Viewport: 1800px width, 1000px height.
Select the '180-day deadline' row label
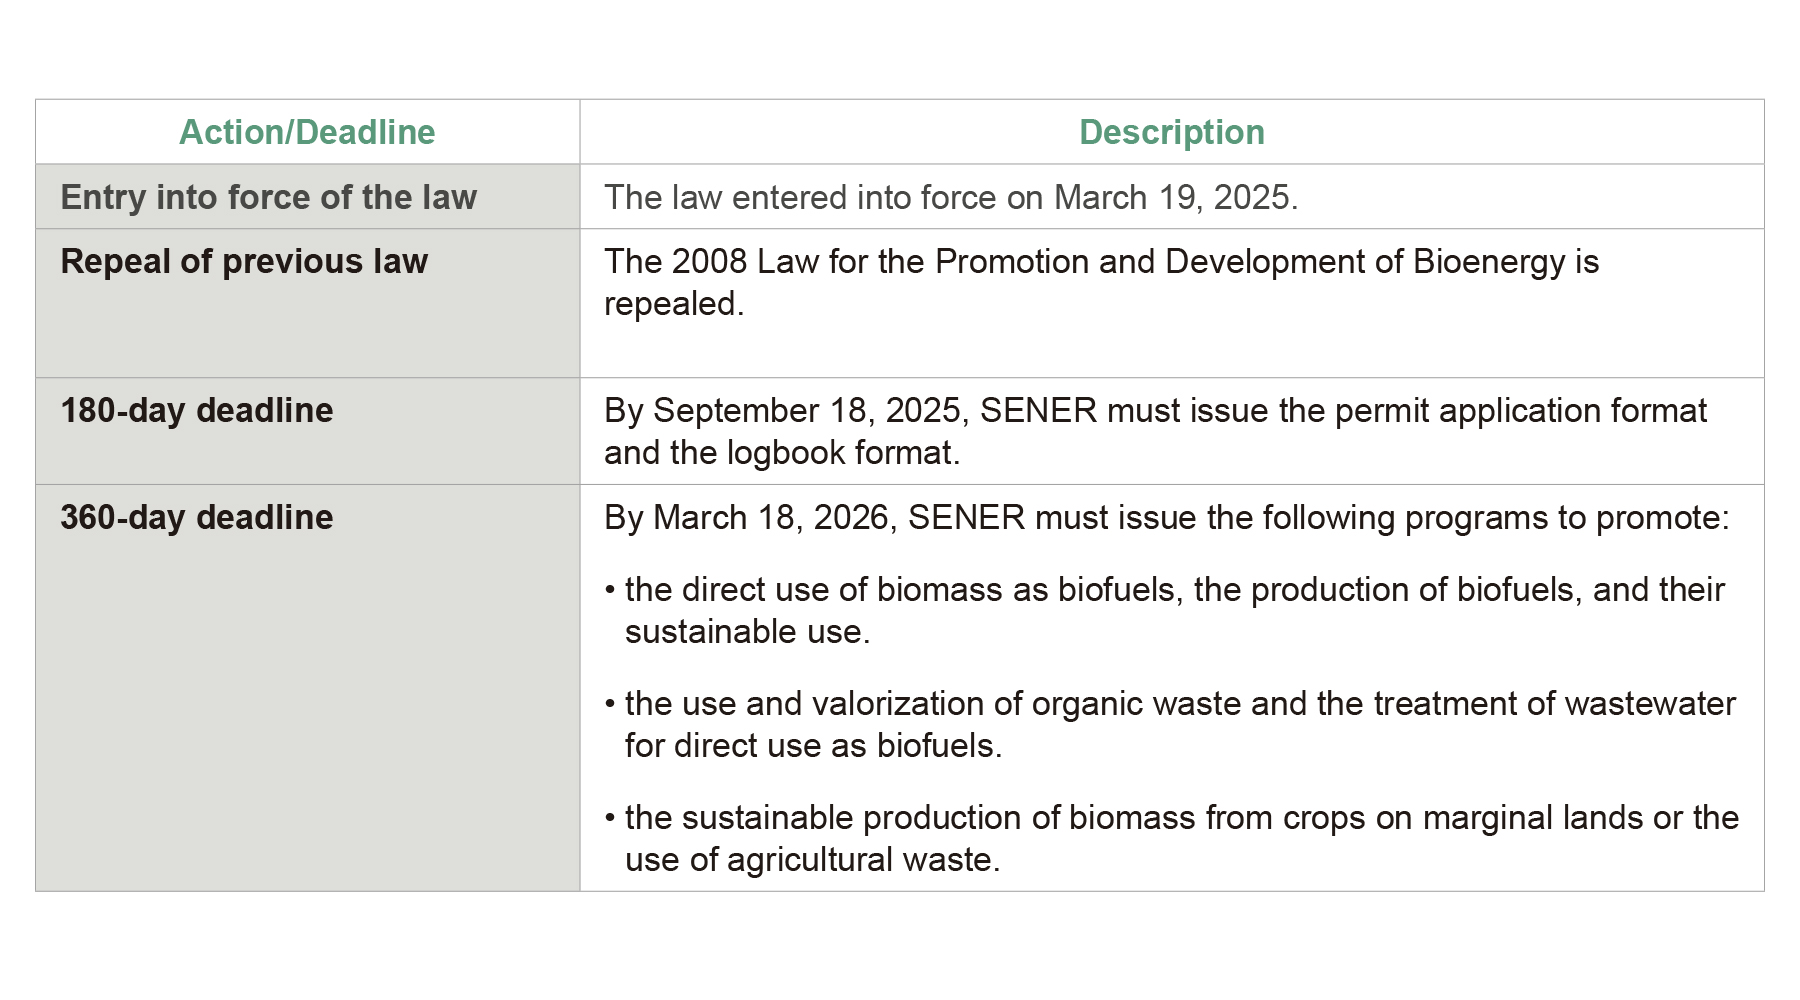click(x=196, y=410)
